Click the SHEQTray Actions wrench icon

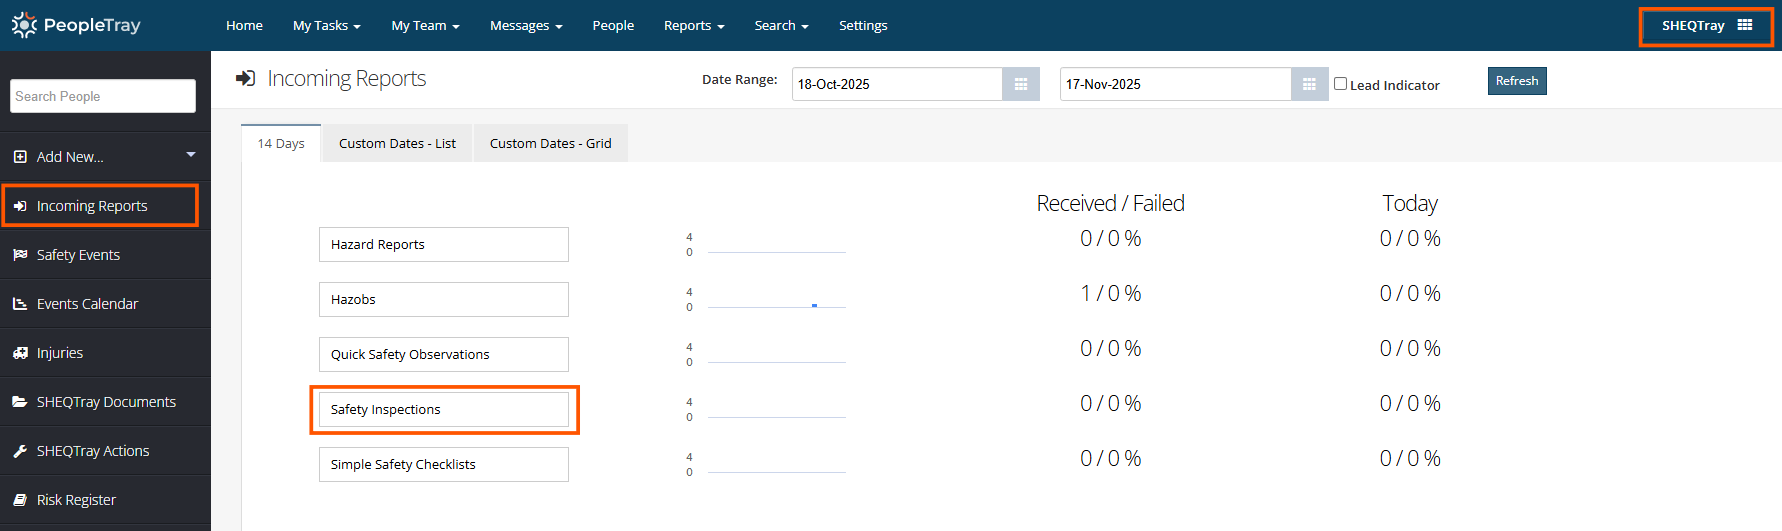(20, 451)
